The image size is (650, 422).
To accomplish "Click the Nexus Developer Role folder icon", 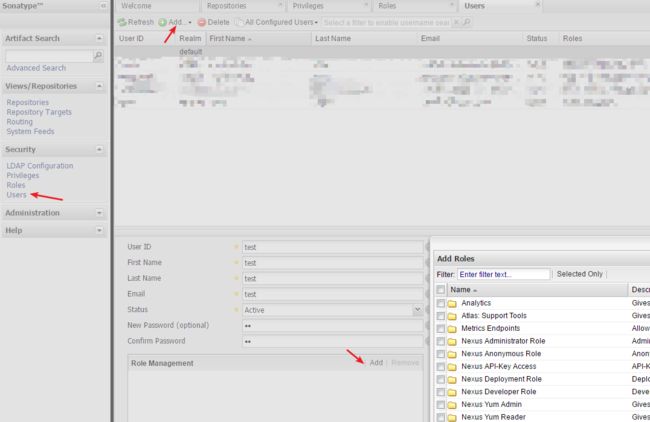I will 452,392.
